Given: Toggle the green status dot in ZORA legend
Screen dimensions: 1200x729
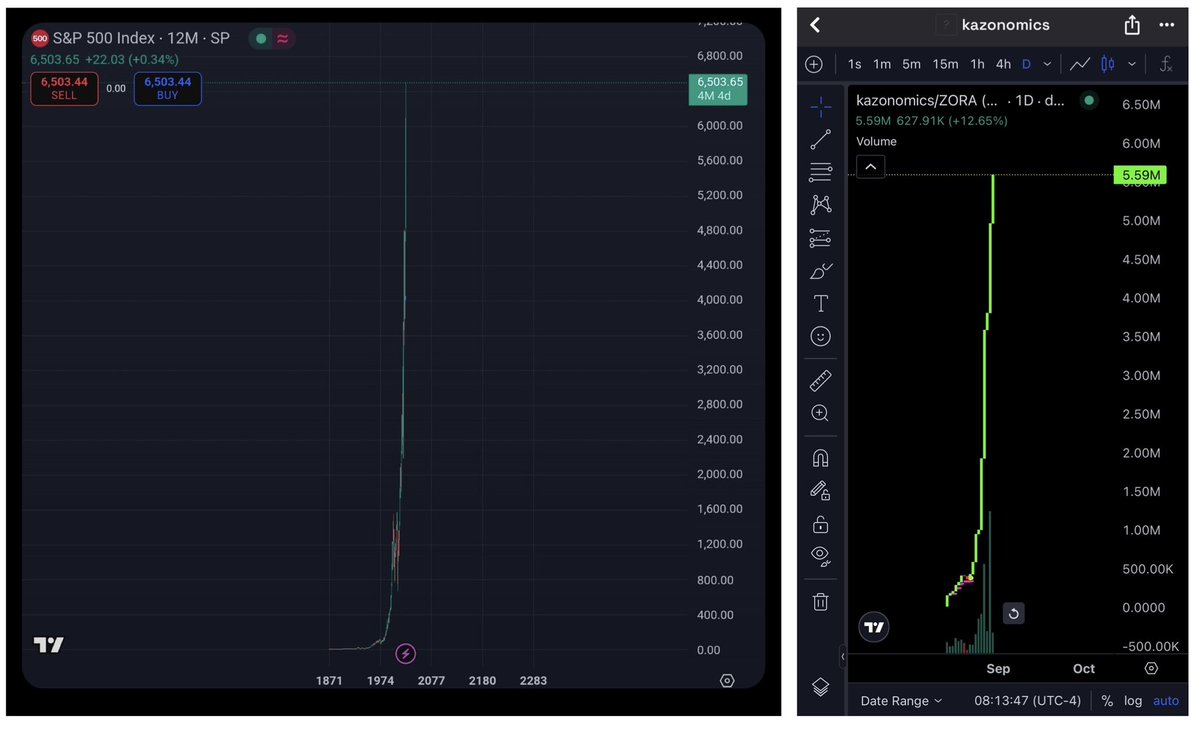Looking at the screenshot, I should 1089,100.
